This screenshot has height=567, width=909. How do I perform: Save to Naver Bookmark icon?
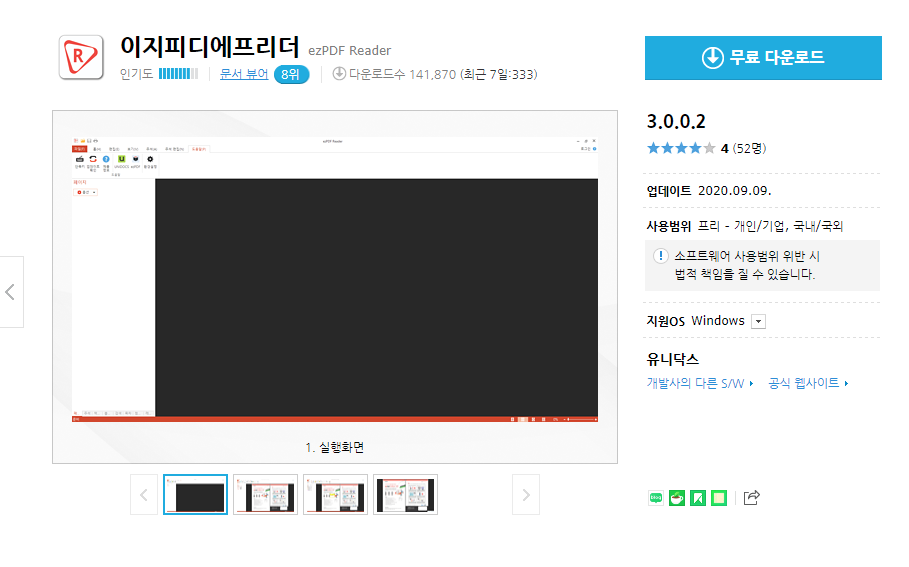click(x=698, y=497)
